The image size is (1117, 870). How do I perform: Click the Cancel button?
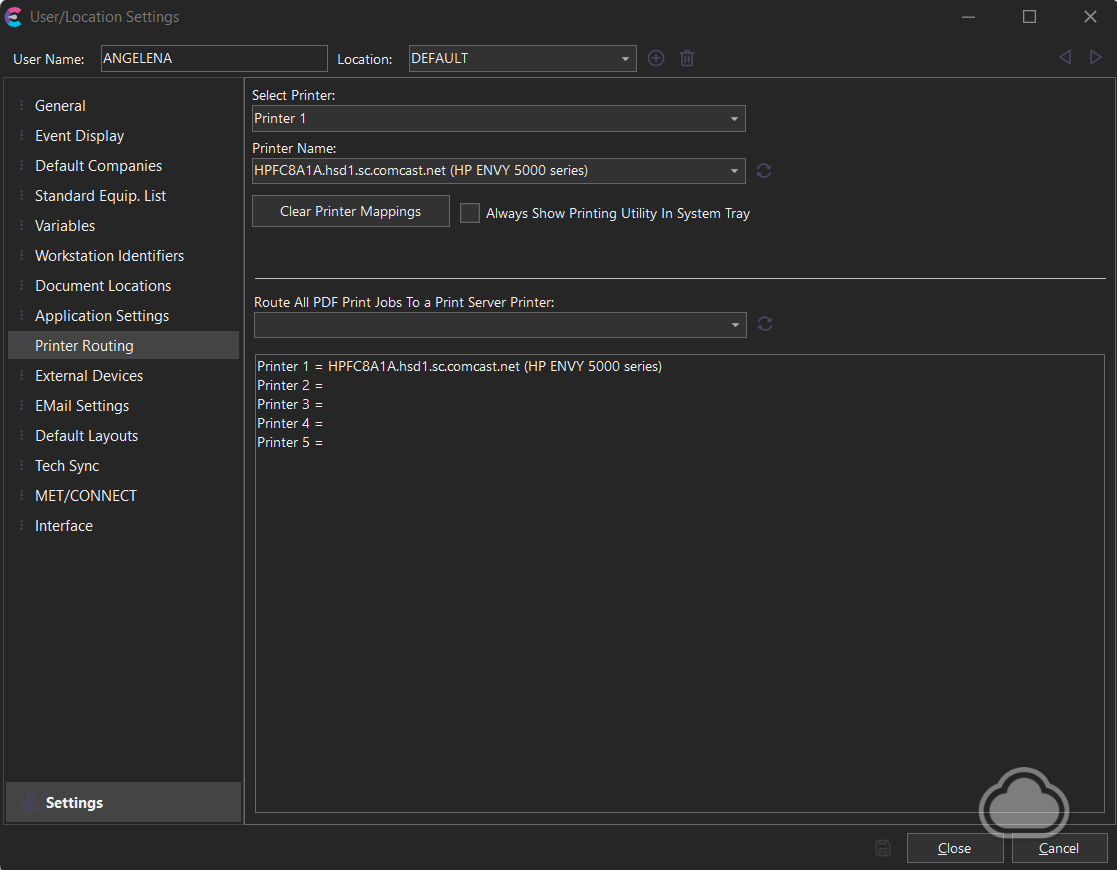(1059, 848)
